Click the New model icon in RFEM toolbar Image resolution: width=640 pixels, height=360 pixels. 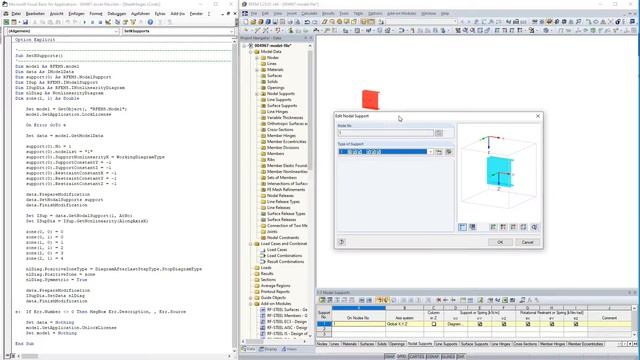click(247, 22)
